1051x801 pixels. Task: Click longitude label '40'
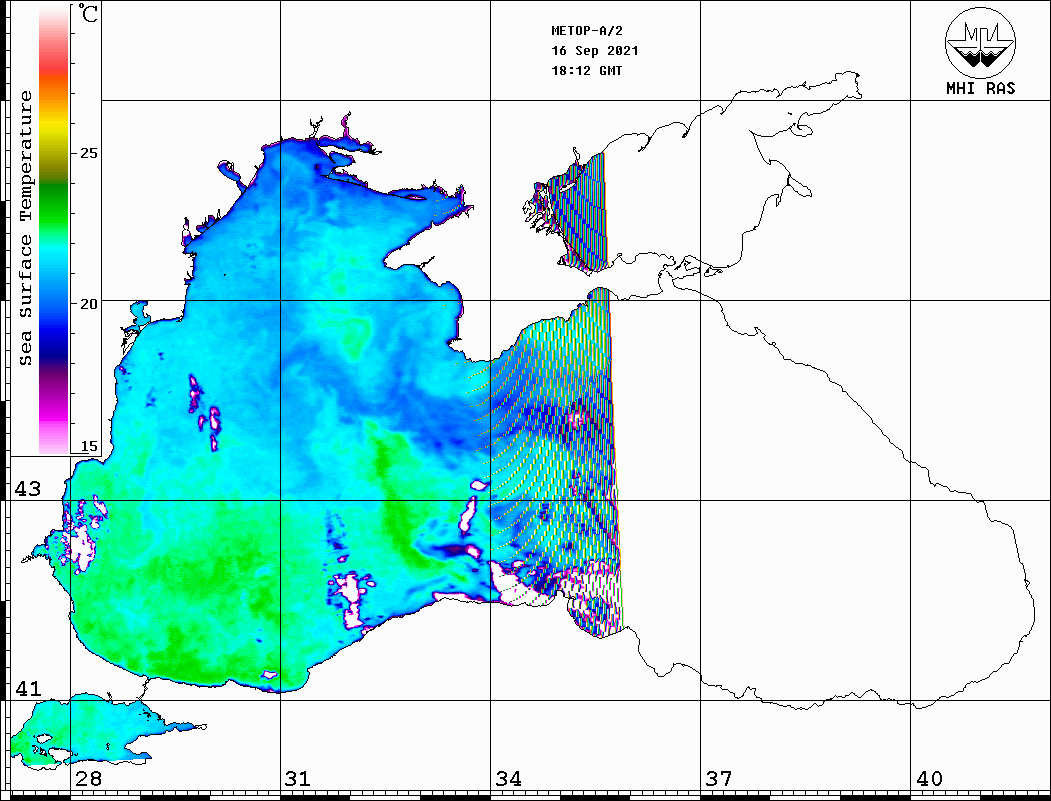(x=929, y=778)
